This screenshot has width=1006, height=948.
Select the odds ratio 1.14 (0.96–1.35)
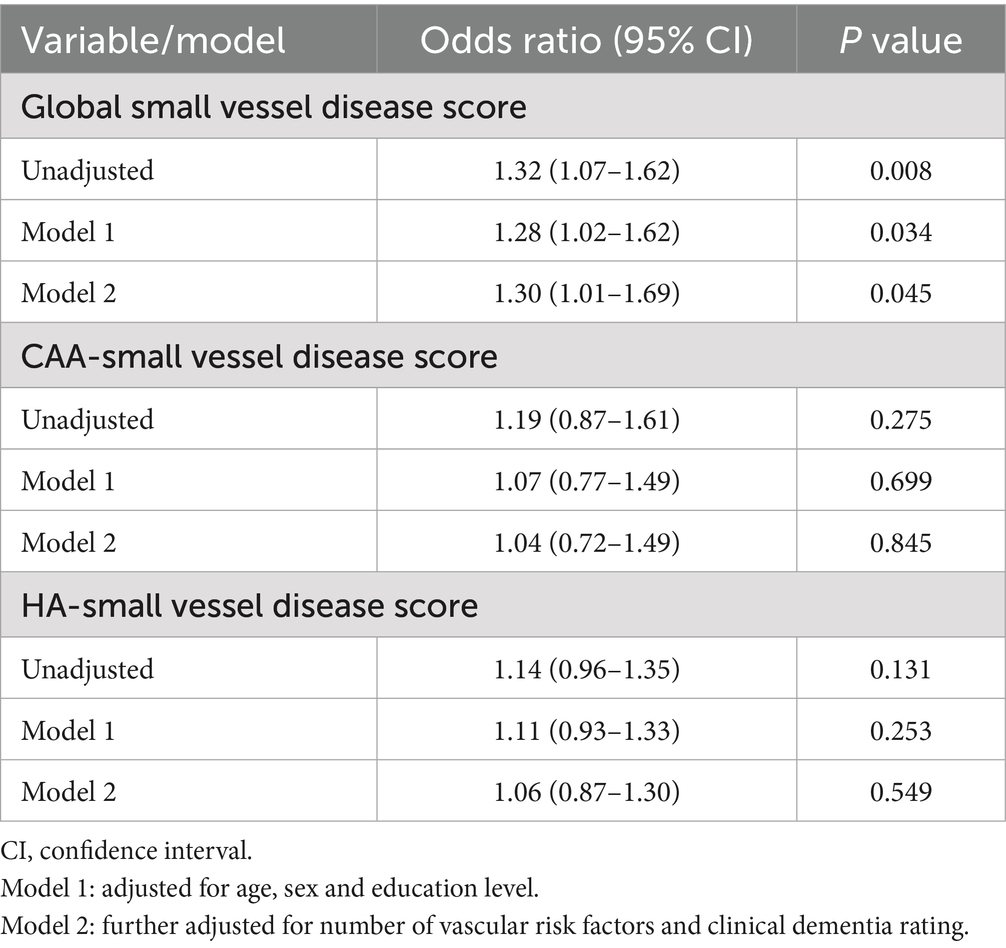586,669
